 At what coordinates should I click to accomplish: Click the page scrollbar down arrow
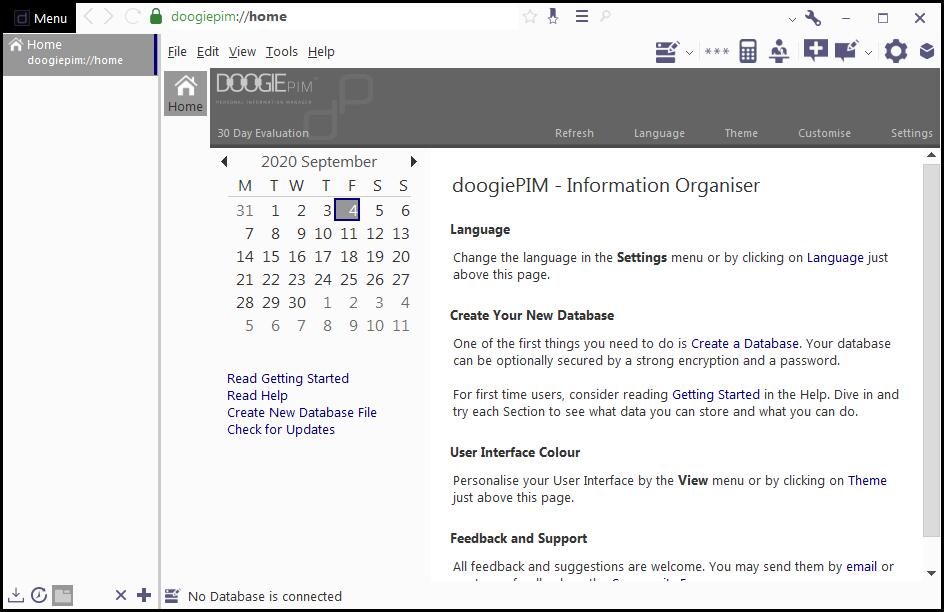tap(932, 573)
